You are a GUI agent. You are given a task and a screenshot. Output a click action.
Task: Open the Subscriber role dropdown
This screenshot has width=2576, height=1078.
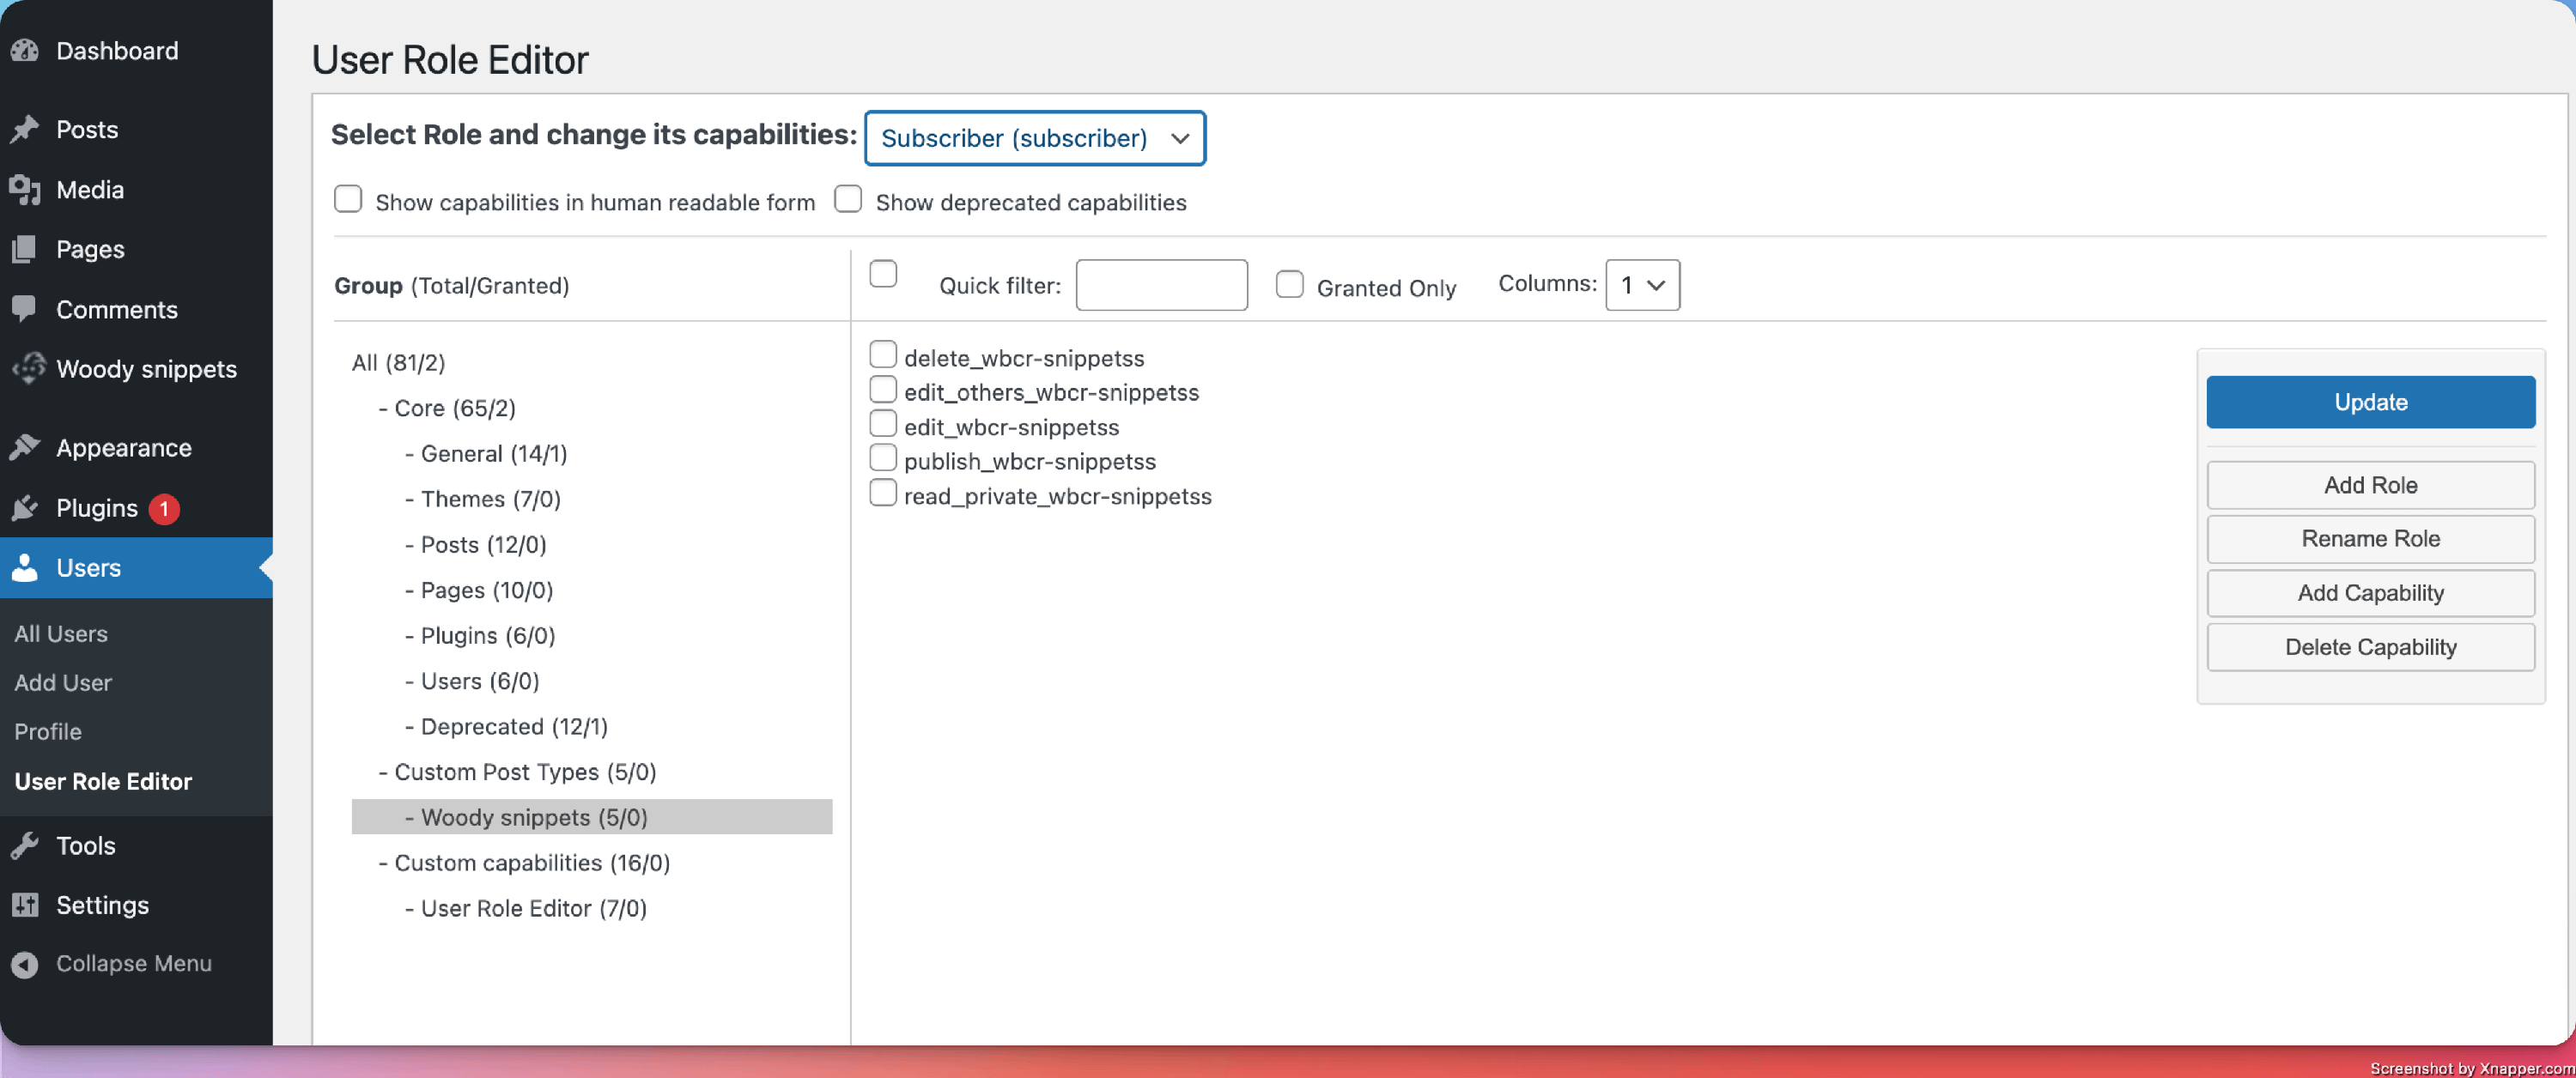point(1034,138)
